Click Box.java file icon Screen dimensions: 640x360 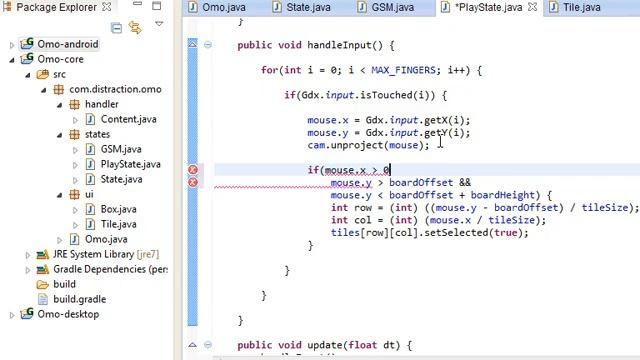tap(90, 209)
